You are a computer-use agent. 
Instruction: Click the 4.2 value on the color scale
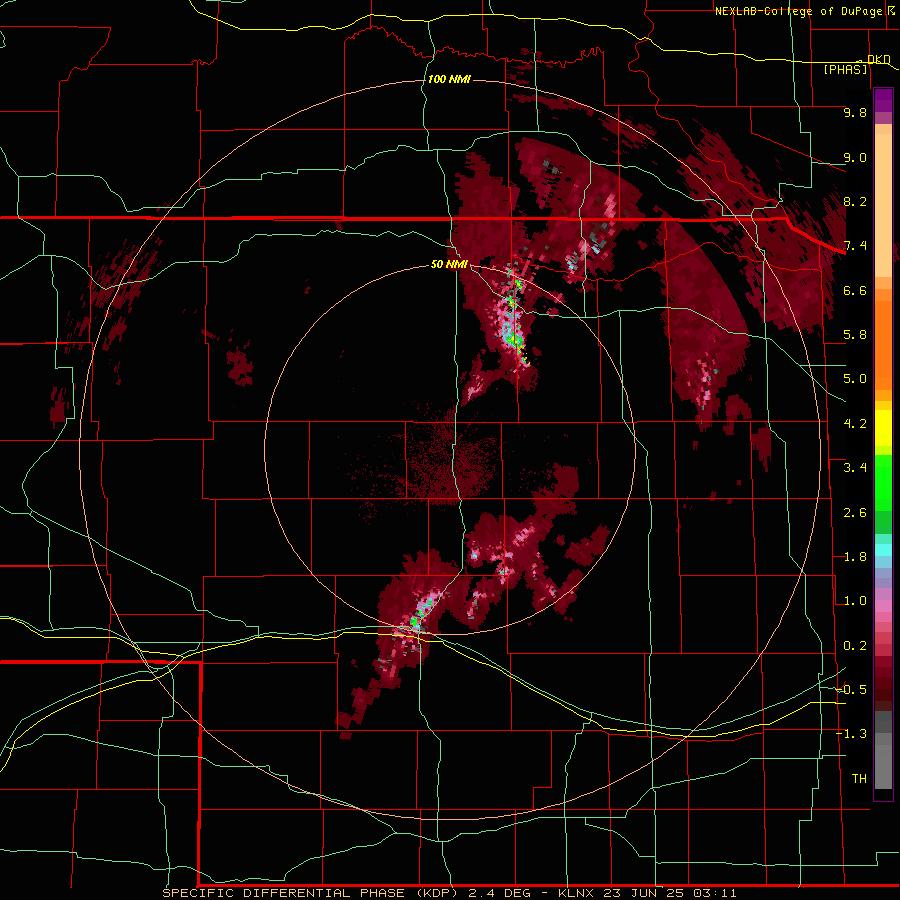click(x=855, y=424)
